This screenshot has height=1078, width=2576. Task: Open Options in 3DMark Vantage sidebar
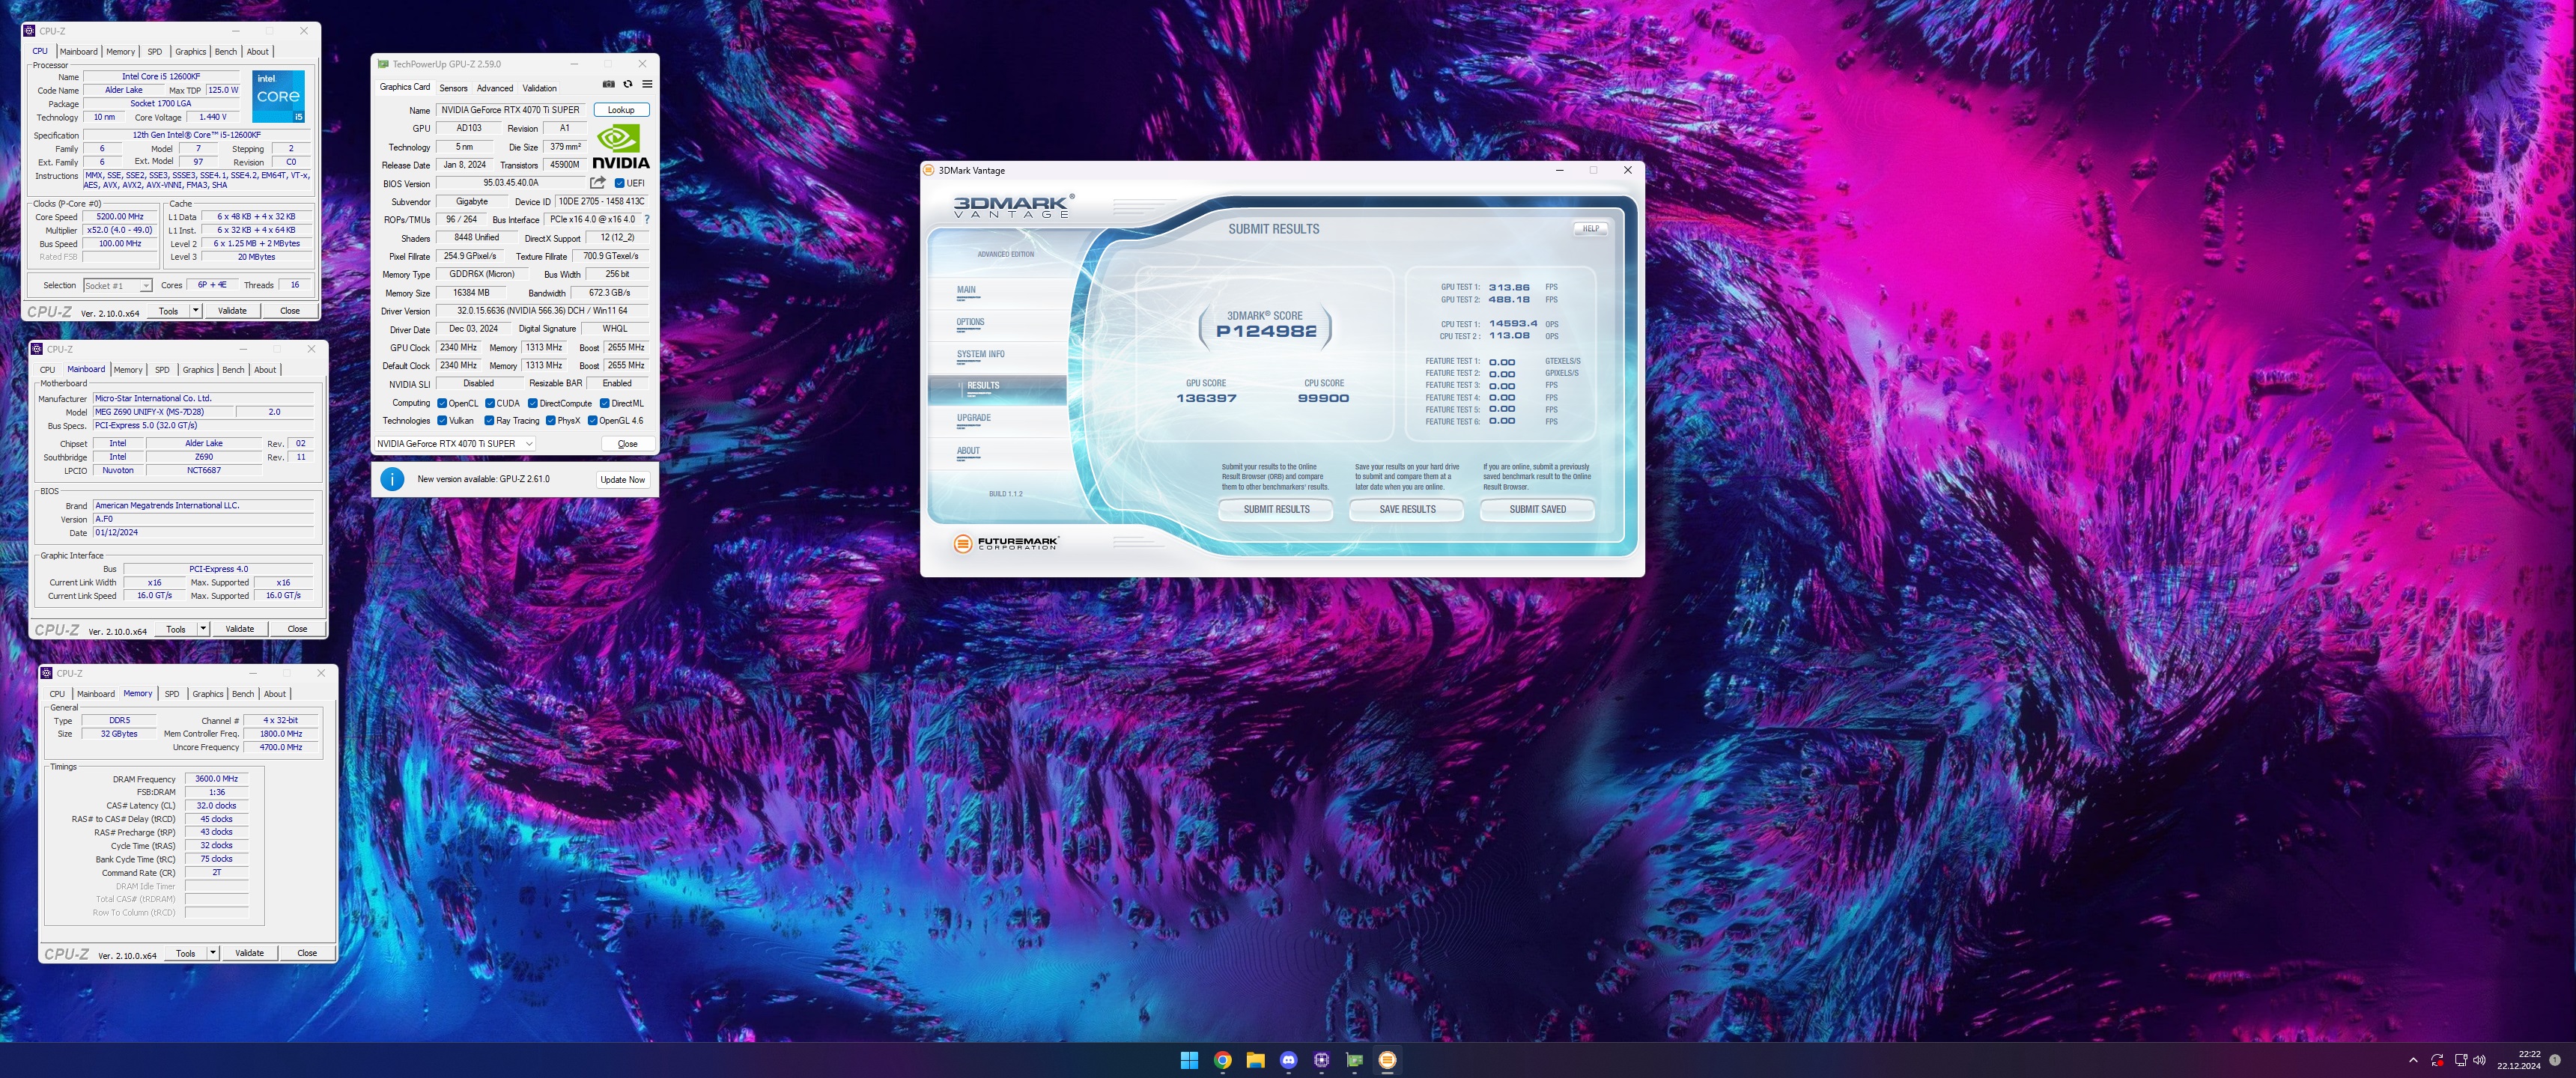point(970,322)
